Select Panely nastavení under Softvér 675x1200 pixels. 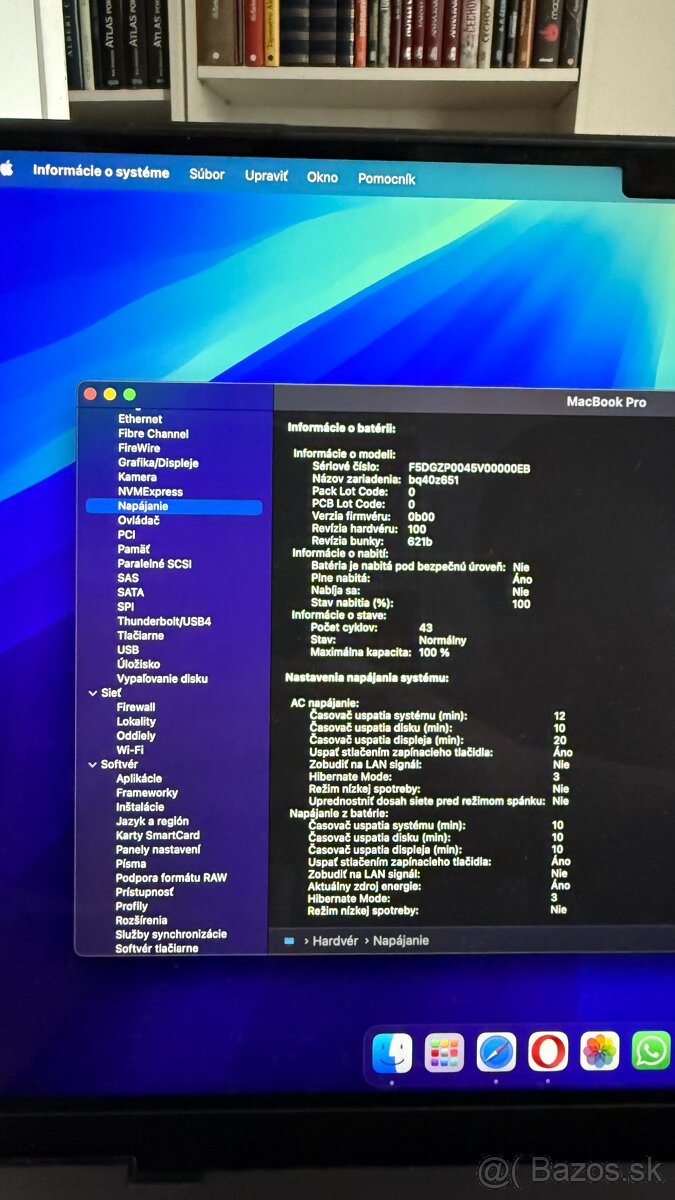(x=158, y=849)
